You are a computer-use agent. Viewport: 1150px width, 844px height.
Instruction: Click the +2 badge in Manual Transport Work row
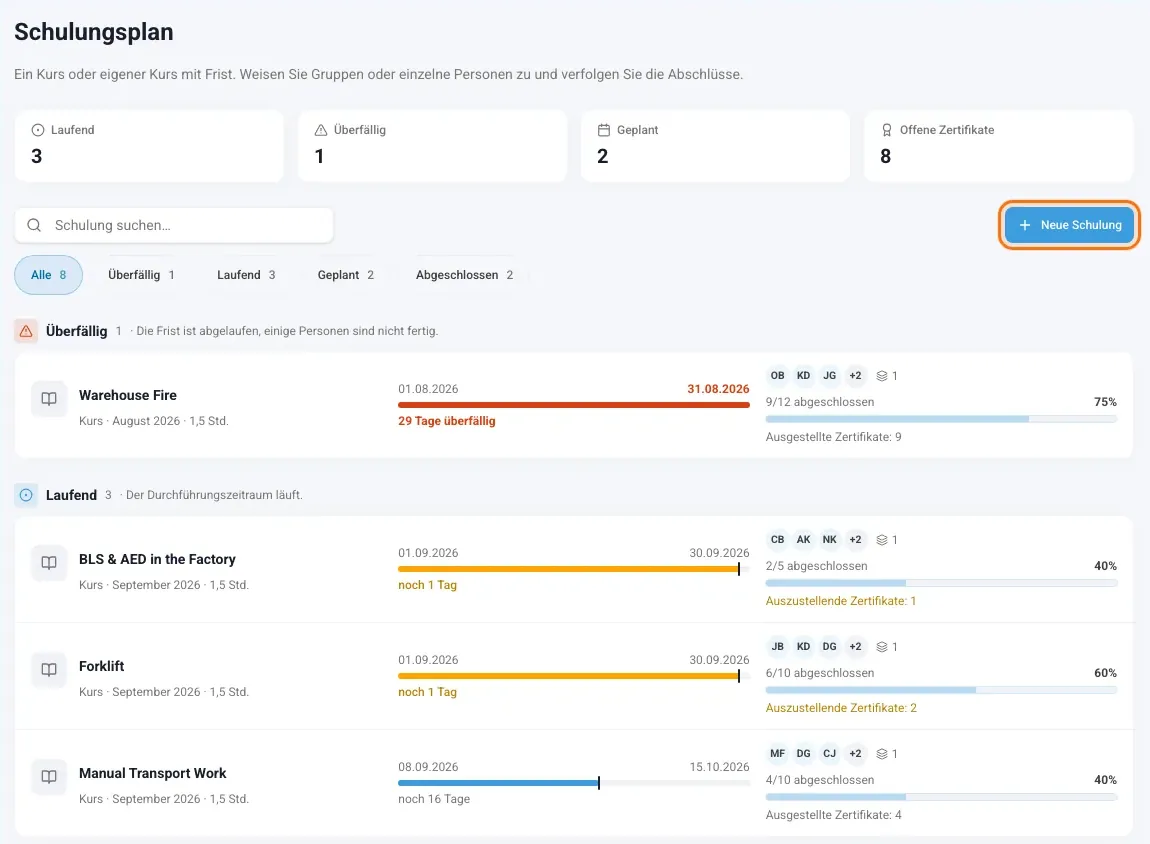coord(855,754)
